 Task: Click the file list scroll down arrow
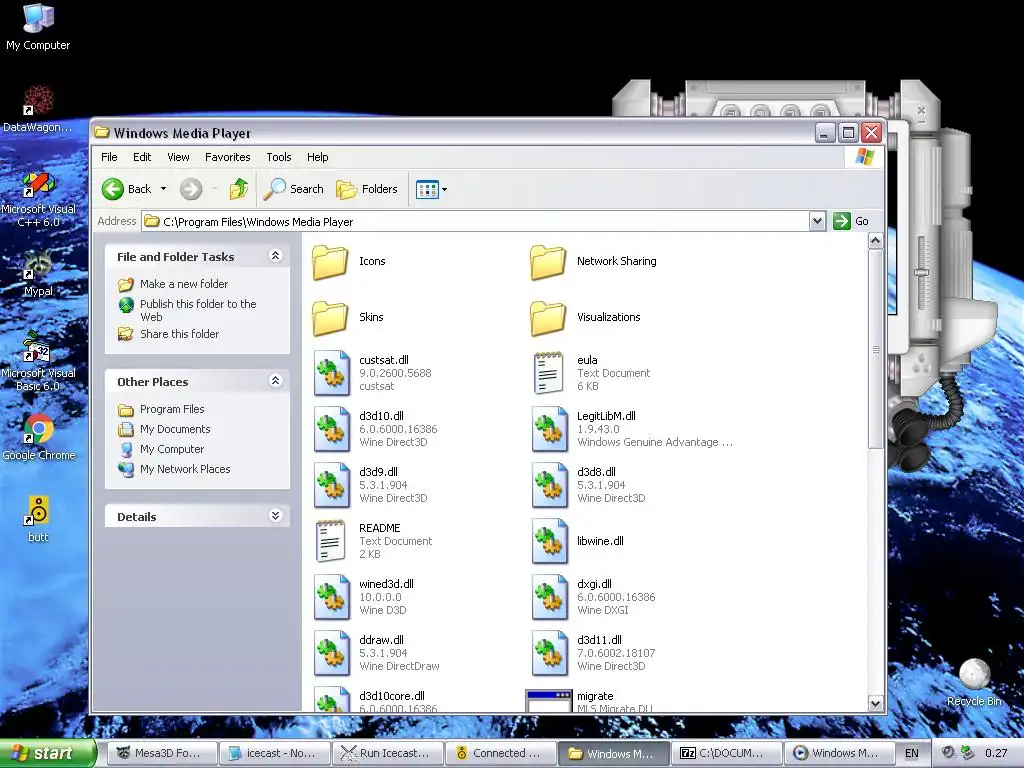(875, 703)
